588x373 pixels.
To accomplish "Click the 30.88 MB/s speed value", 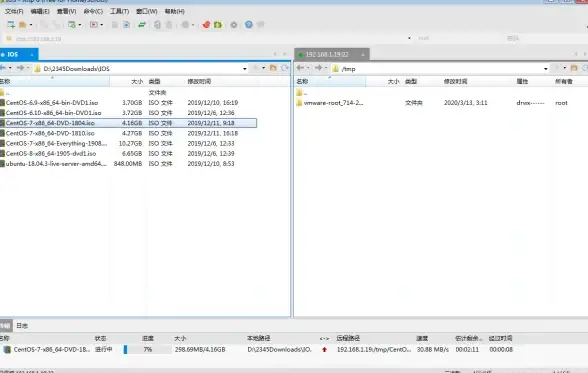I will pyautogui.click(x=433, y=349).
